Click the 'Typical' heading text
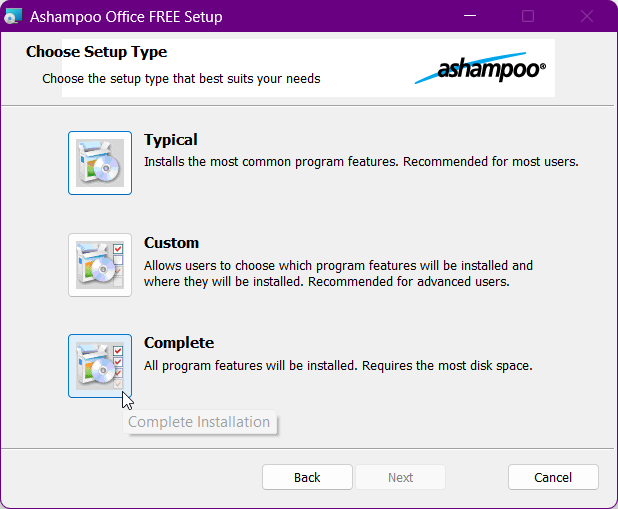The width and height of the screenshot is (618, 509). (x=171, y=140)
